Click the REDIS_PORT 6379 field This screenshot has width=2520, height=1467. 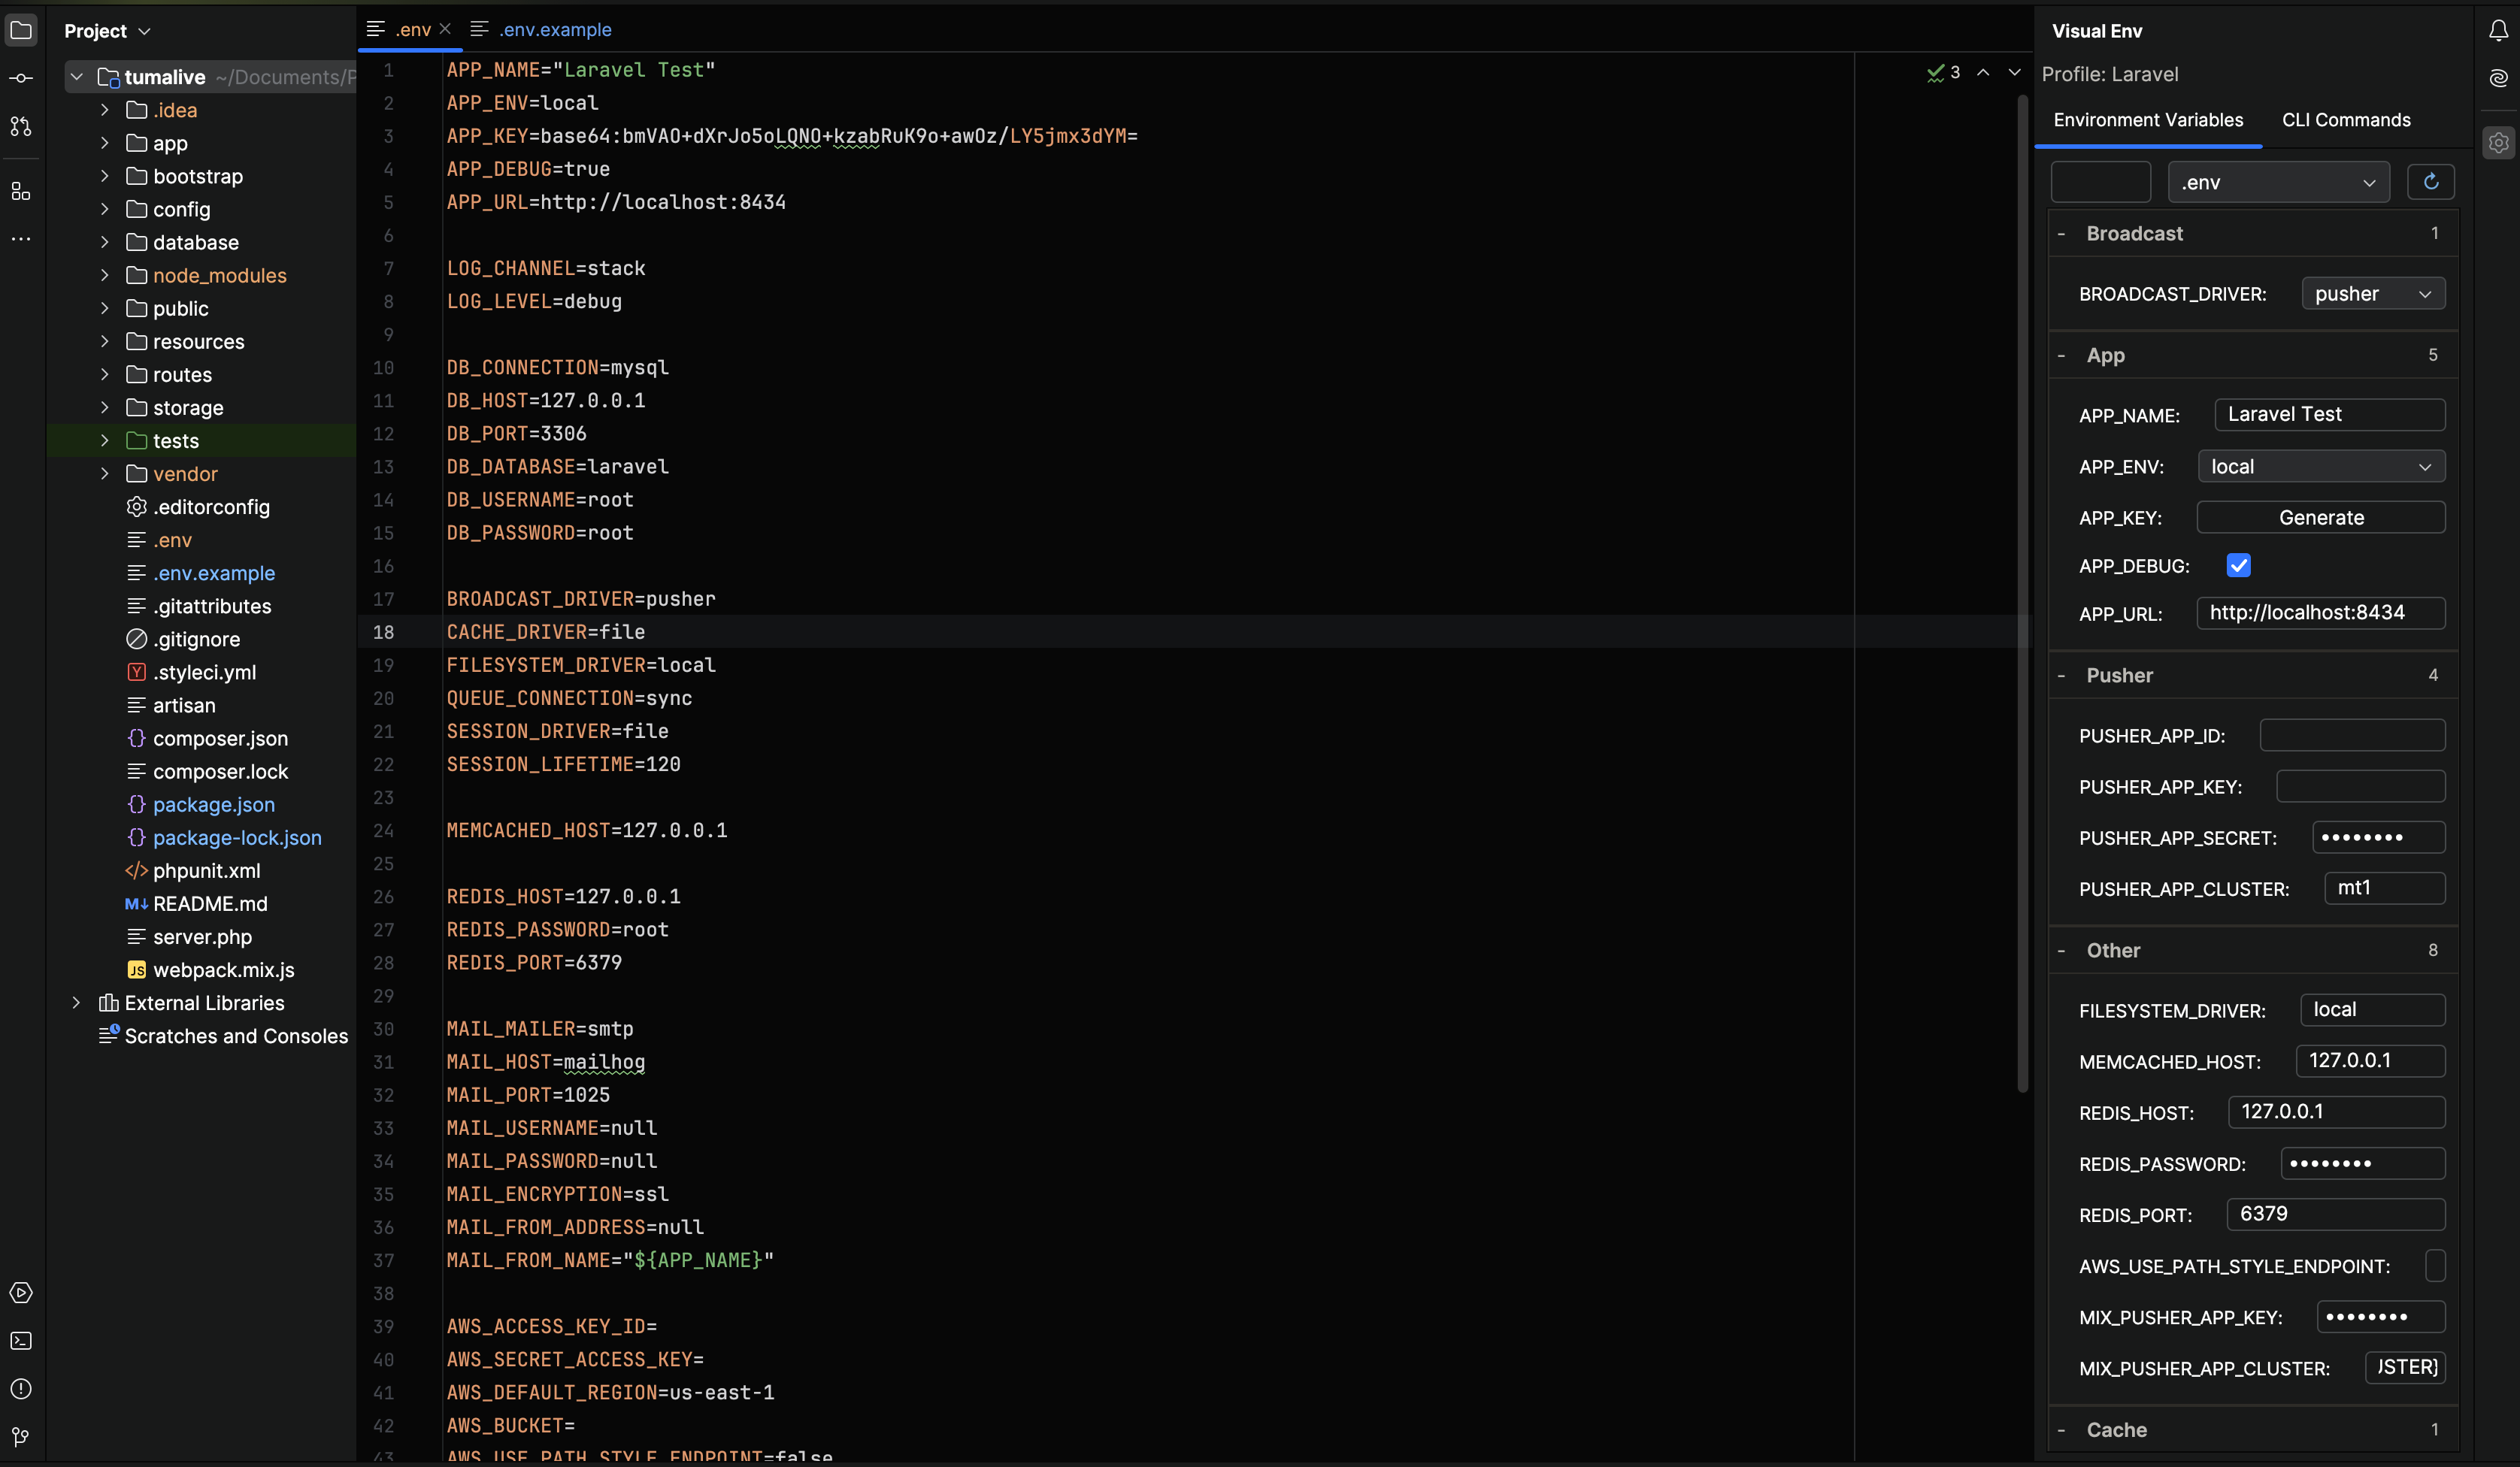pyautogui.click(x=2336, y=1214)
